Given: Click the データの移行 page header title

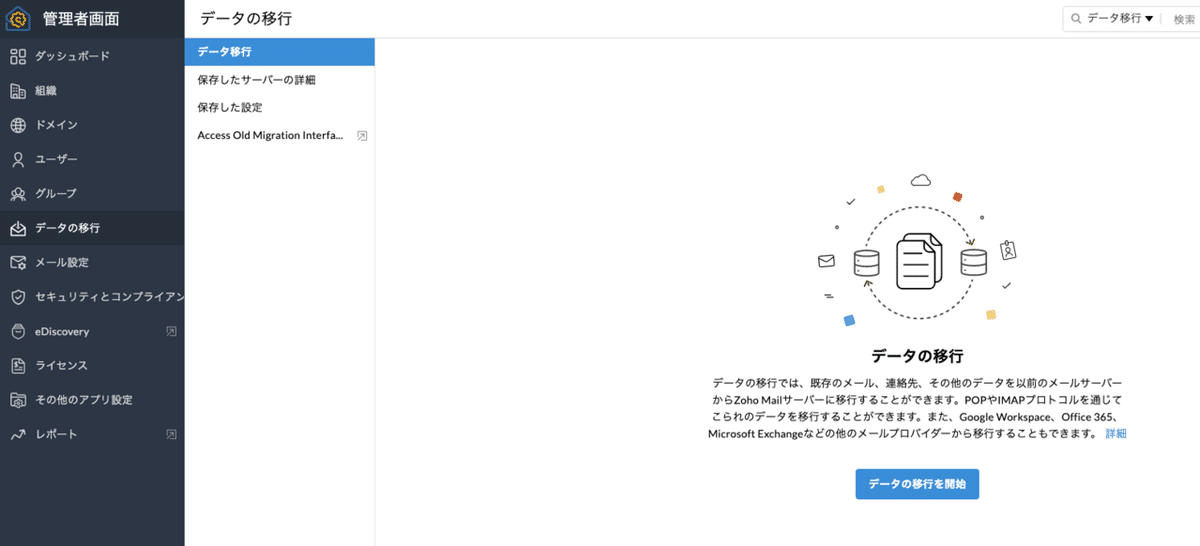Looking at the screenshot, I should [246, 18].
